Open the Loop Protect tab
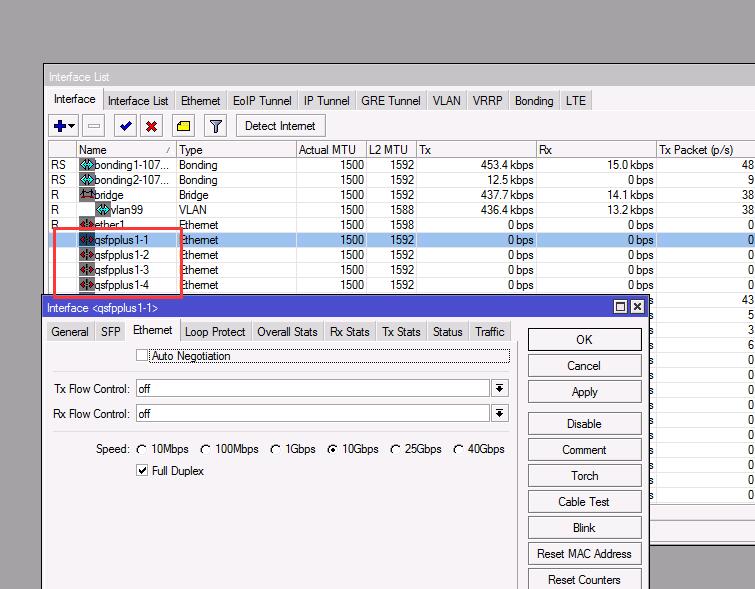 tap(215, 332)
